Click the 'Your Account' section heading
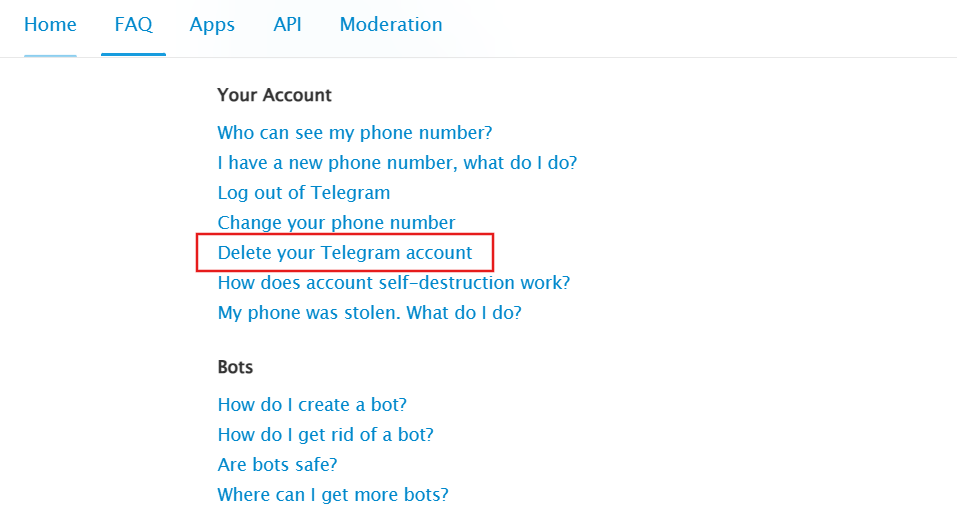 [274, 95]
